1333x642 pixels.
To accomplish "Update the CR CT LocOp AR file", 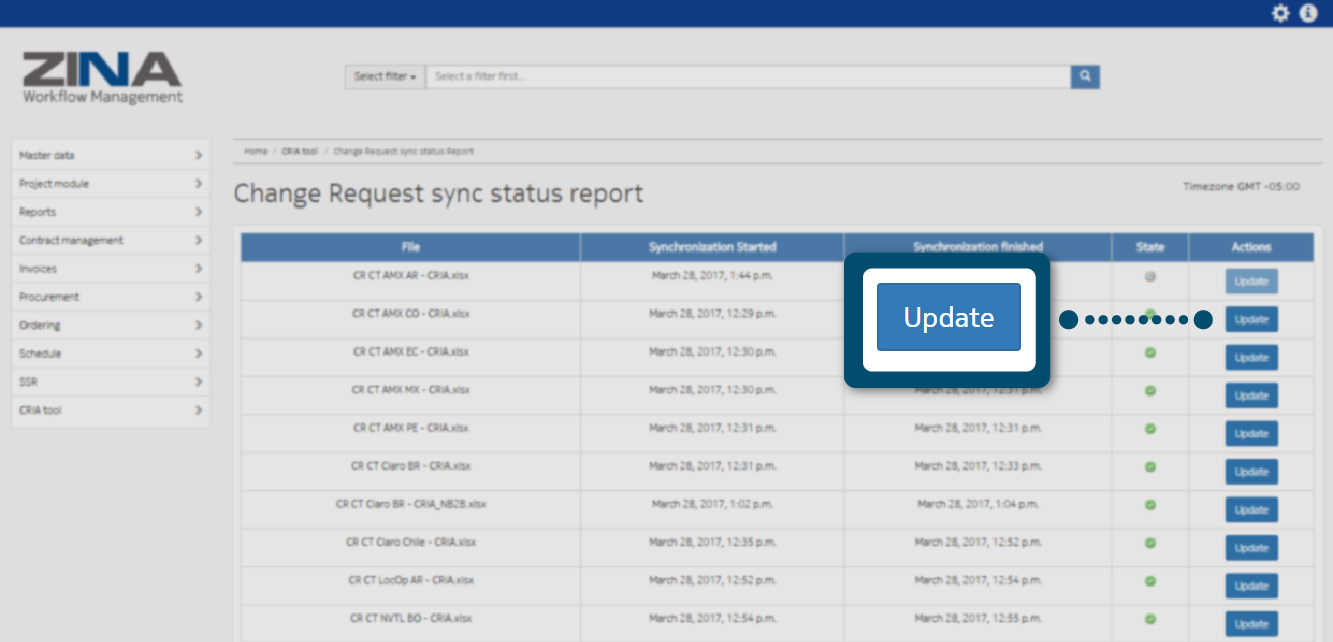I will pyautogui.click(x=1251, y=585).
